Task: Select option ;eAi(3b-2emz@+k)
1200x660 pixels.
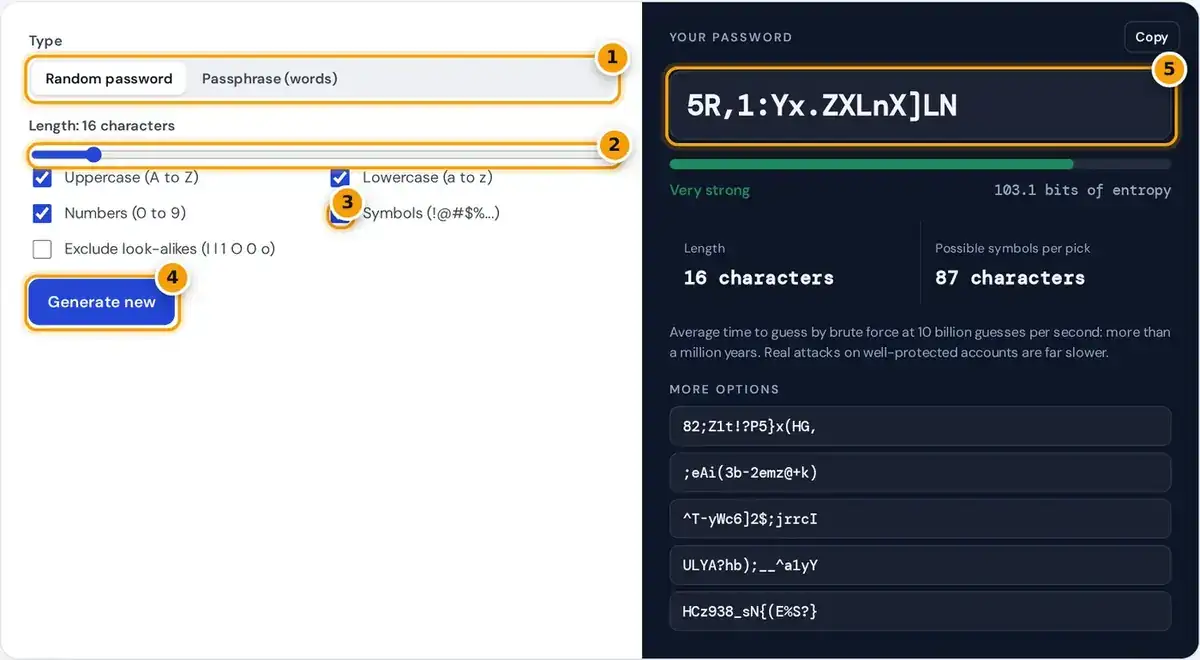Action: [920, 472]
